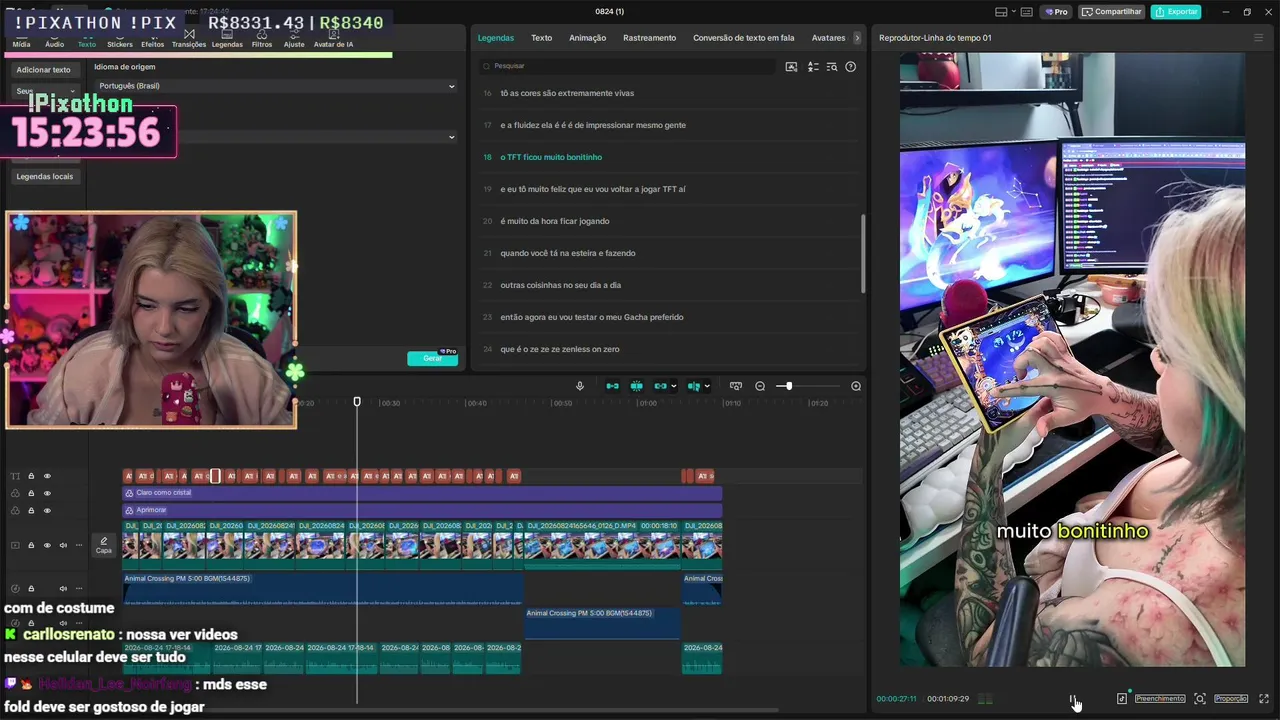1280x720 pixels.
Task: Open the Proporção aspect ratio selector
Action: pos(1231,699)
